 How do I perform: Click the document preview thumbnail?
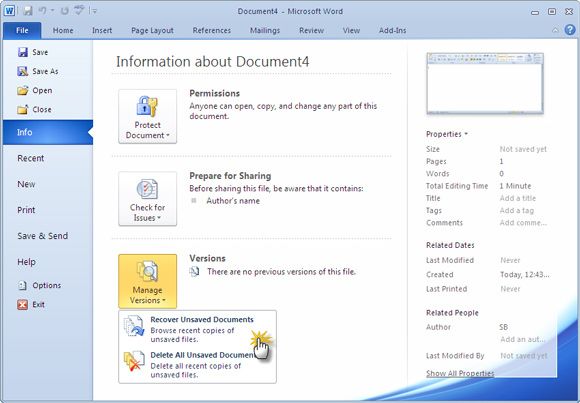click(485, 83)
